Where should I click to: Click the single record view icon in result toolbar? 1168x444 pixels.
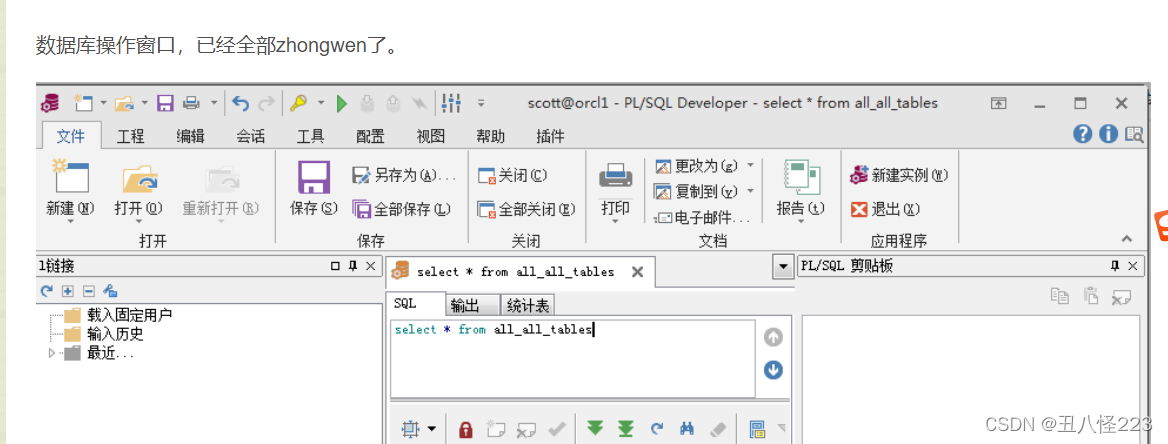pyautogui.click(x=757, y=429)
